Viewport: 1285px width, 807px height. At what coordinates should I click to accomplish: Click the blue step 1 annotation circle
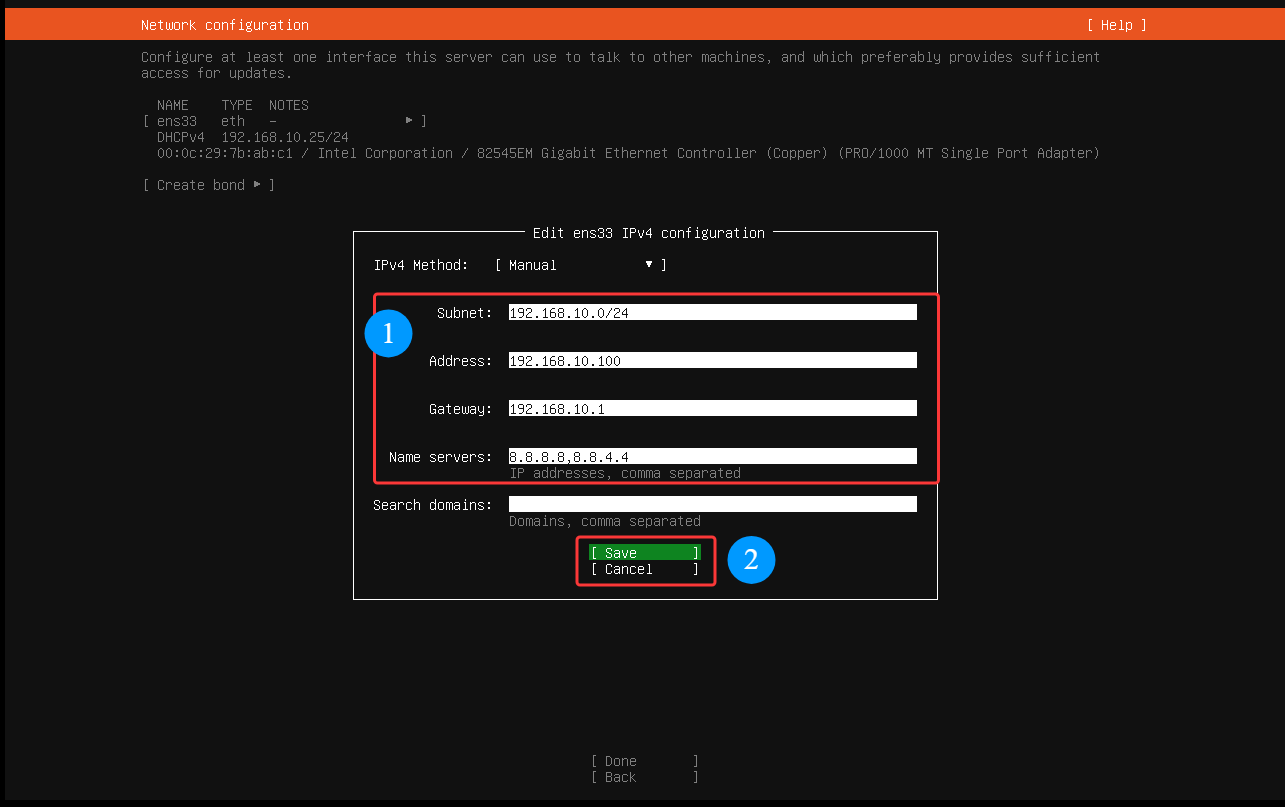tap(388, 335)
